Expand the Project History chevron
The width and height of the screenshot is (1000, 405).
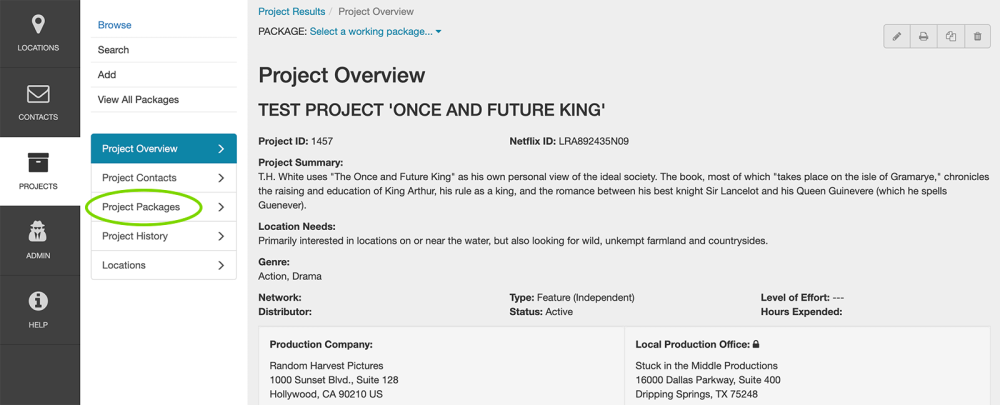221,236
